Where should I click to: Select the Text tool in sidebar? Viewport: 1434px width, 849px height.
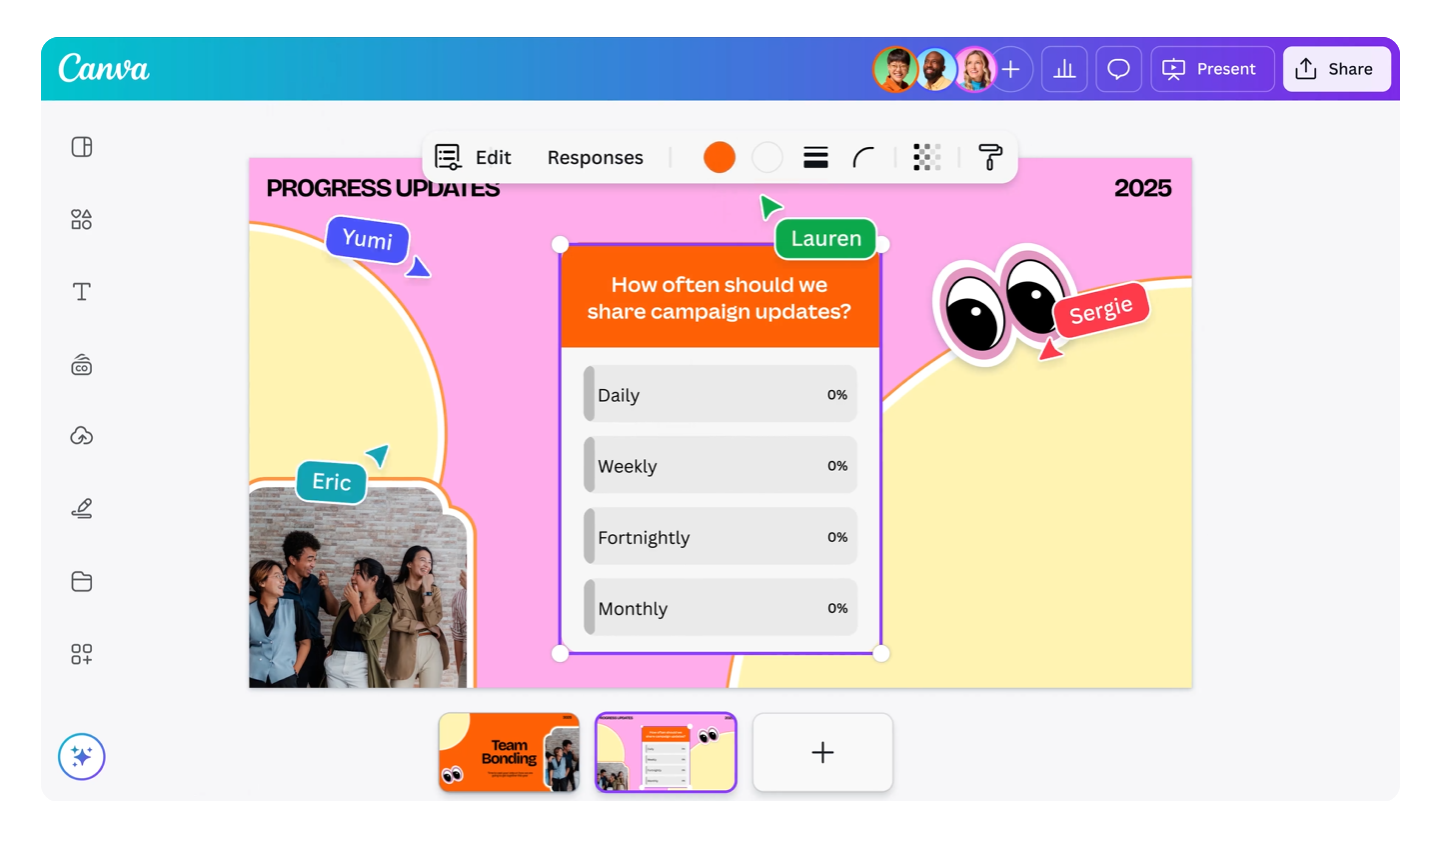coord(82,291)
